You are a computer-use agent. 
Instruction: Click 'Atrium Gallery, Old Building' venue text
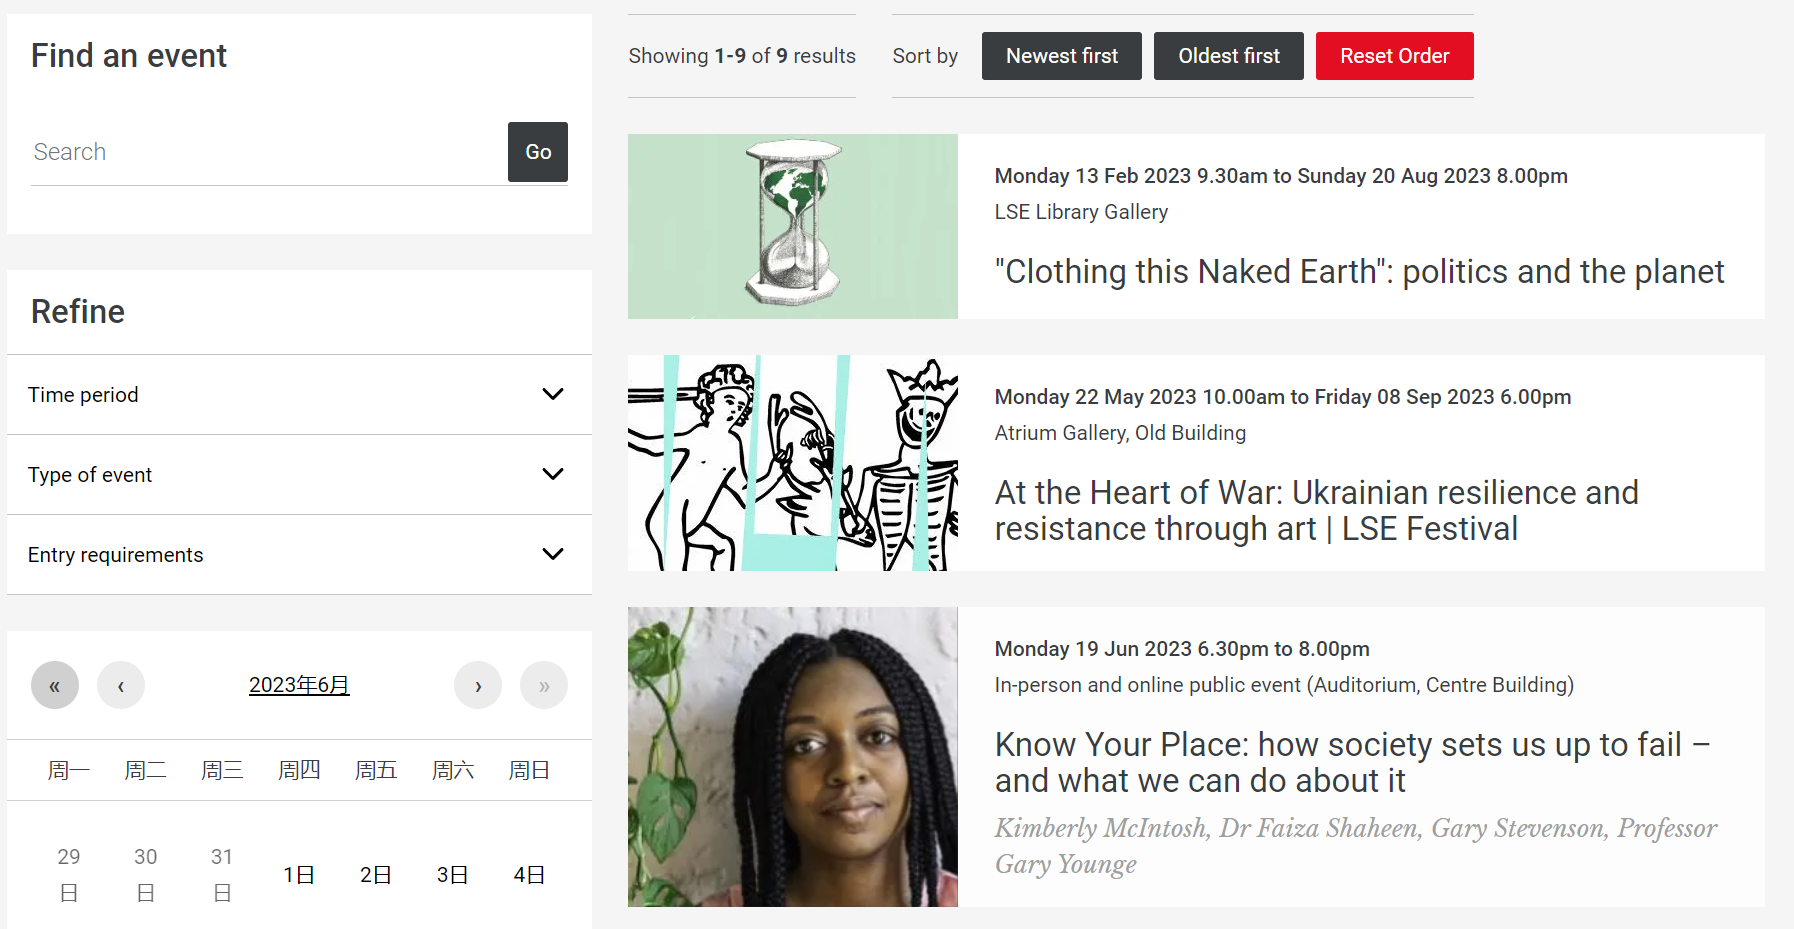click(x=1120, y=433)
